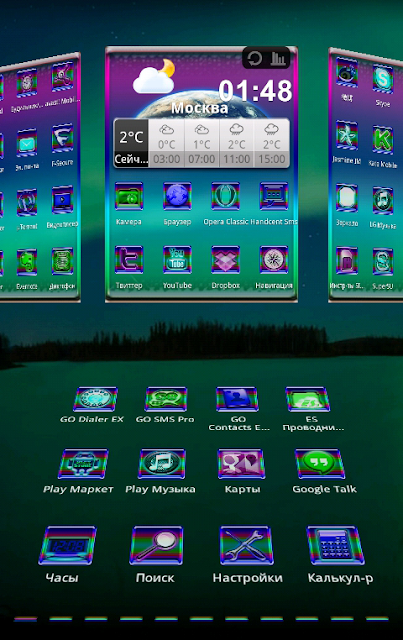Open ES Проводник file manager

[x=307, y=399]
